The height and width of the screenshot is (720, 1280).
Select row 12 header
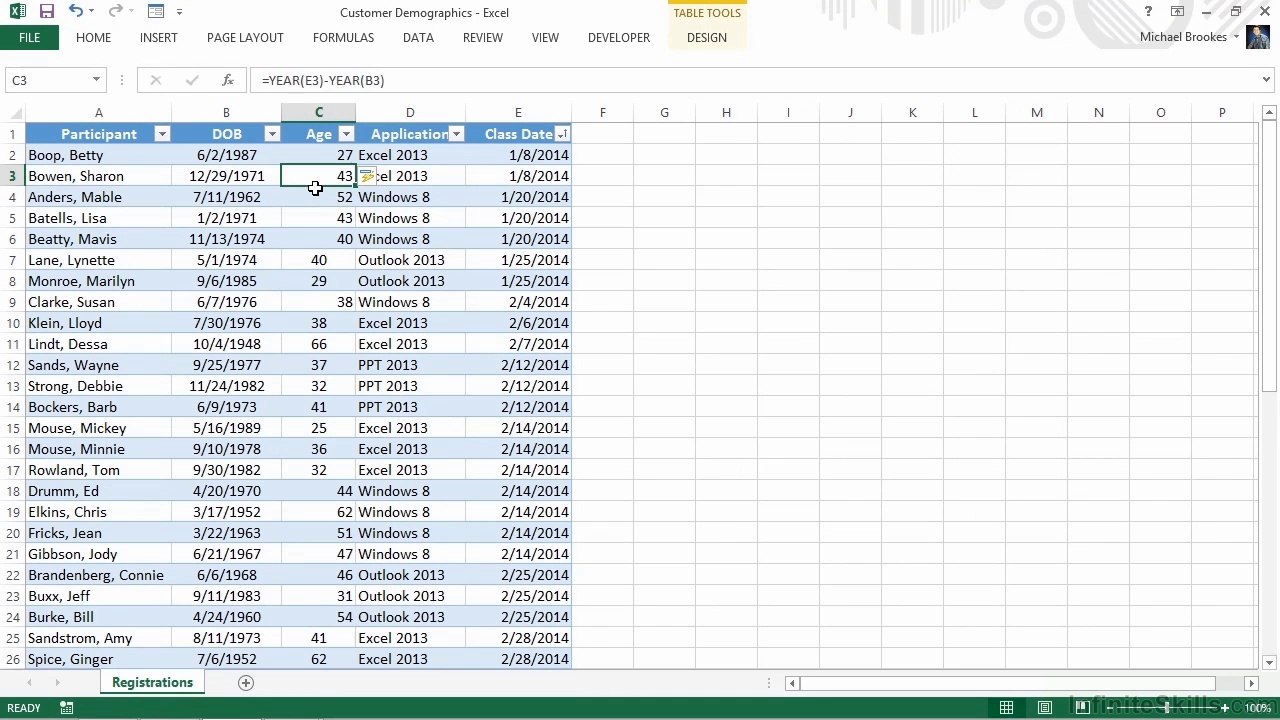click(12, 365)
